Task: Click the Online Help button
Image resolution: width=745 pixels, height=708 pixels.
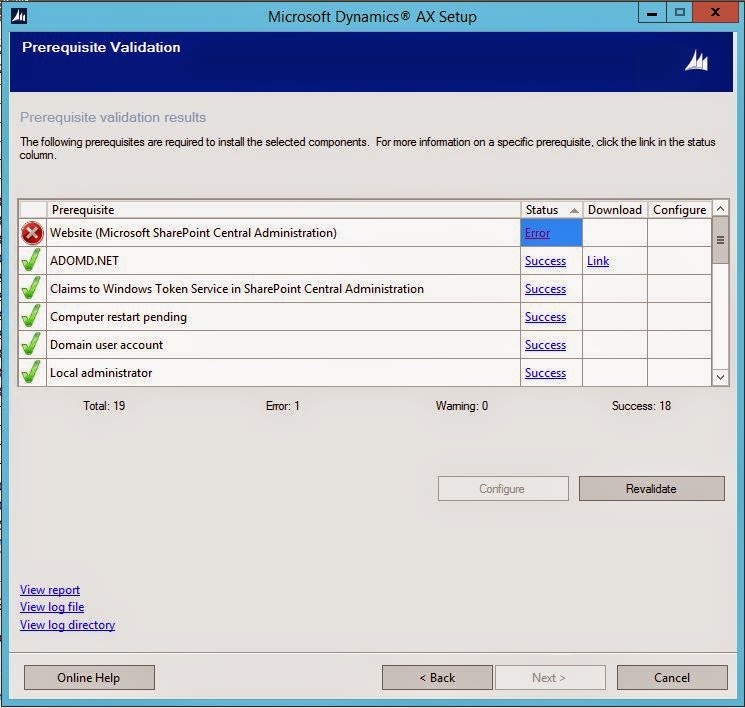Action: coord(89,678)
